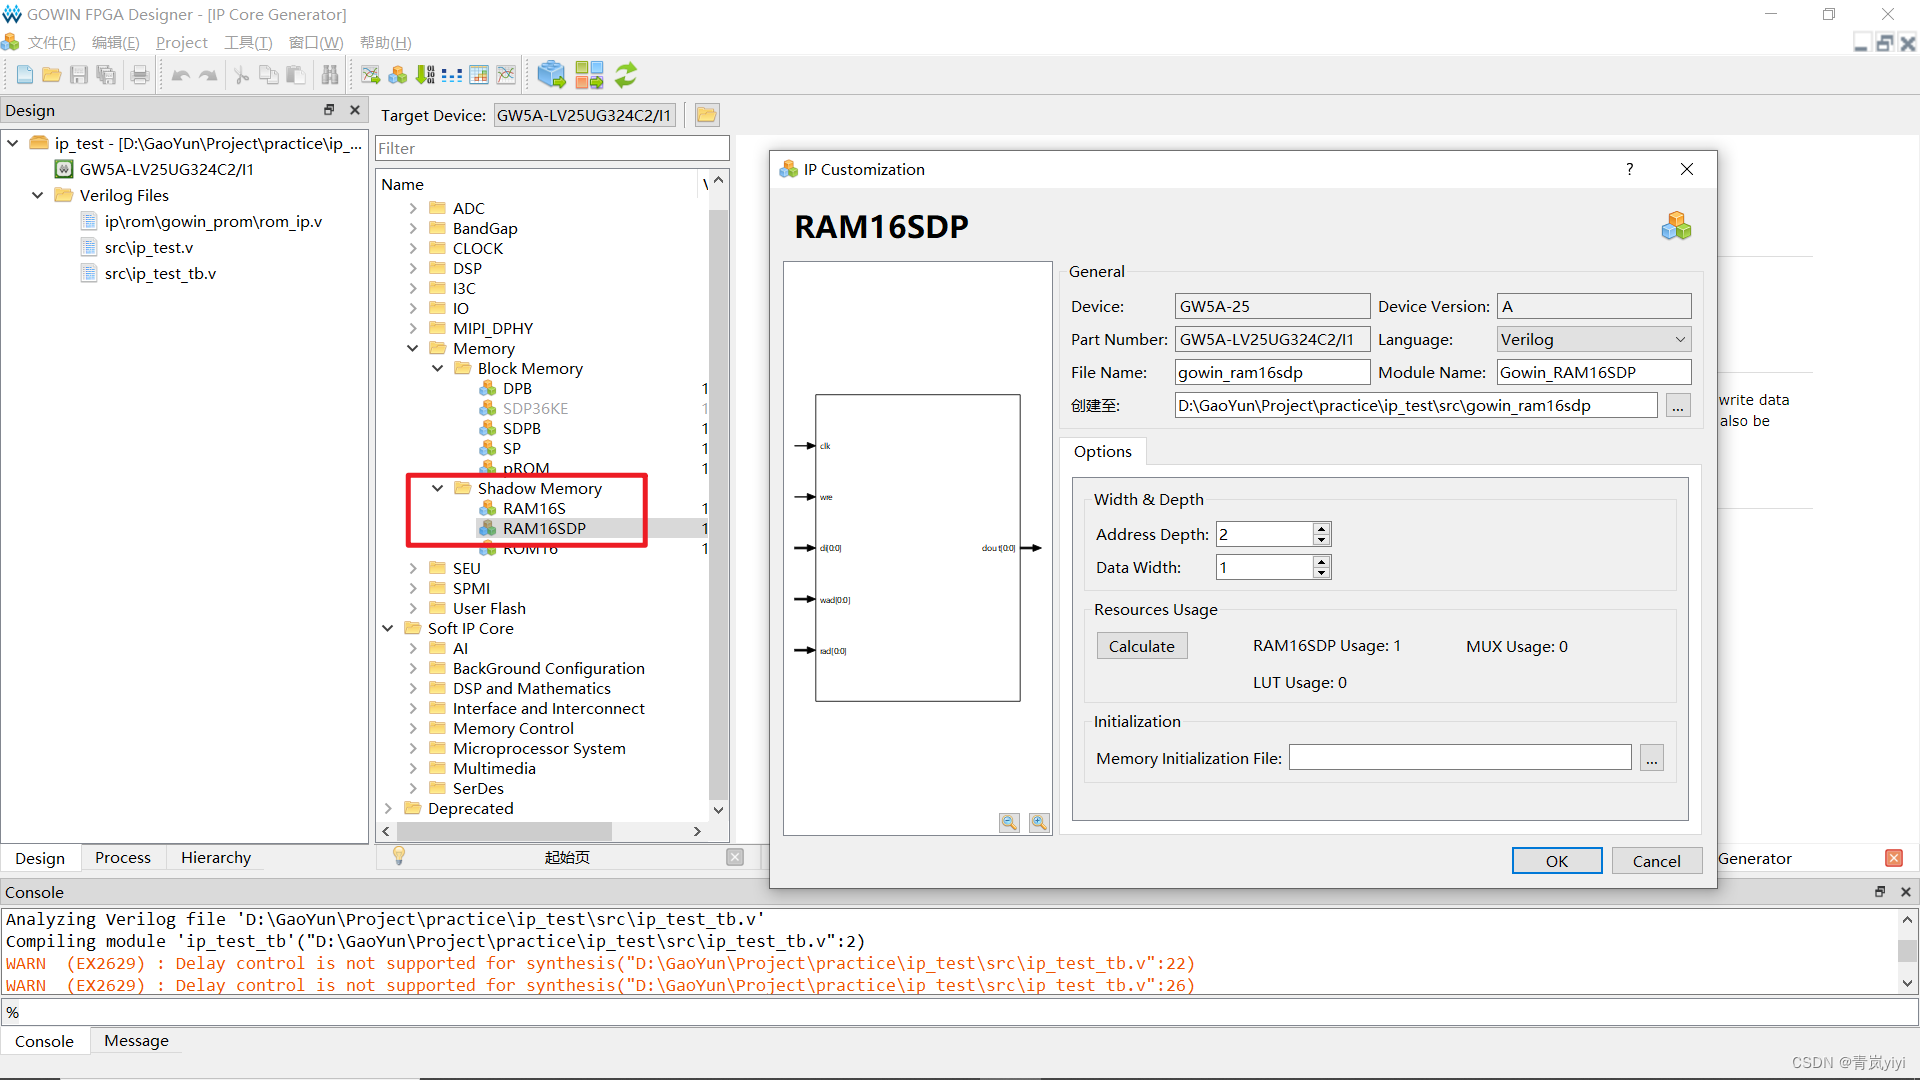1920x1080 pixels.
Task: Select the SDPB block memory item
Action: (521, 428)
